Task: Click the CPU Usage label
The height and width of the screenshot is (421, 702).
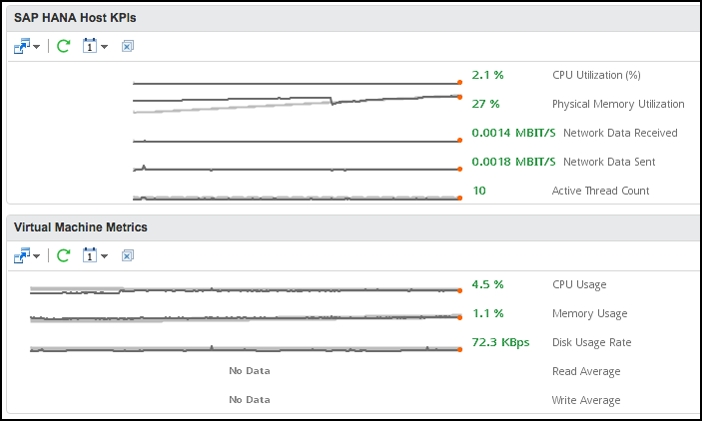Action: tap(579, 285)
